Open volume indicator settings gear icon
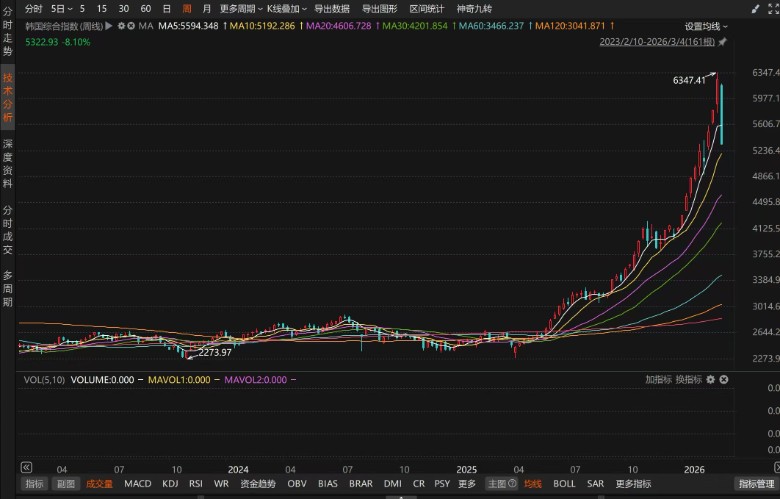Image resolution: width=780 pixels, height=499 pixels. tap(710, 380)
